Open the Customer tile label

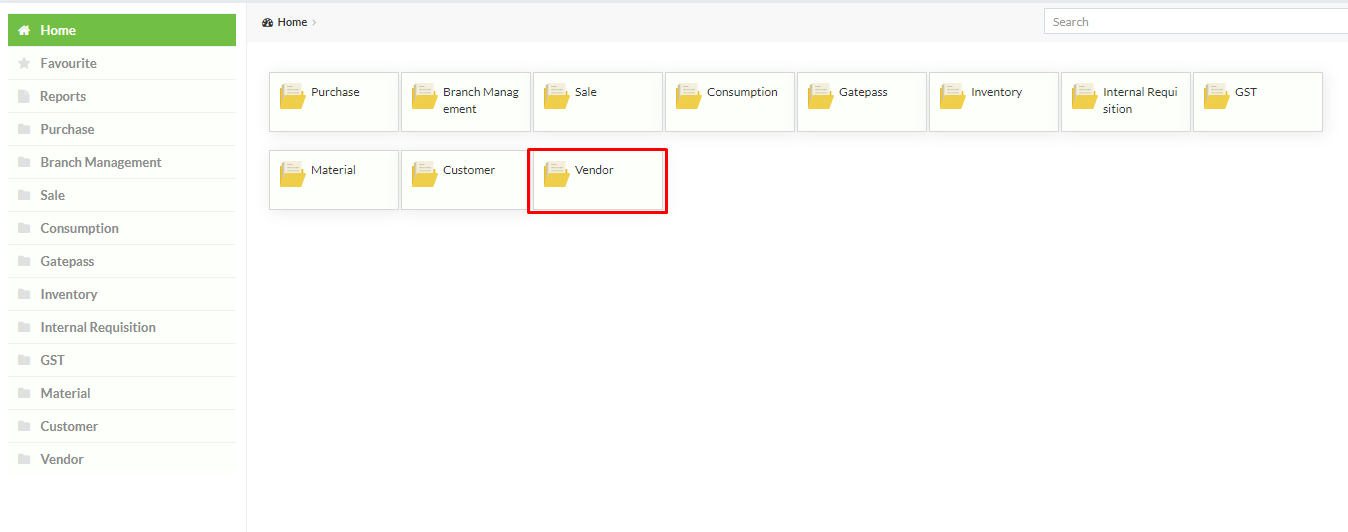click(x=469, y=170)
